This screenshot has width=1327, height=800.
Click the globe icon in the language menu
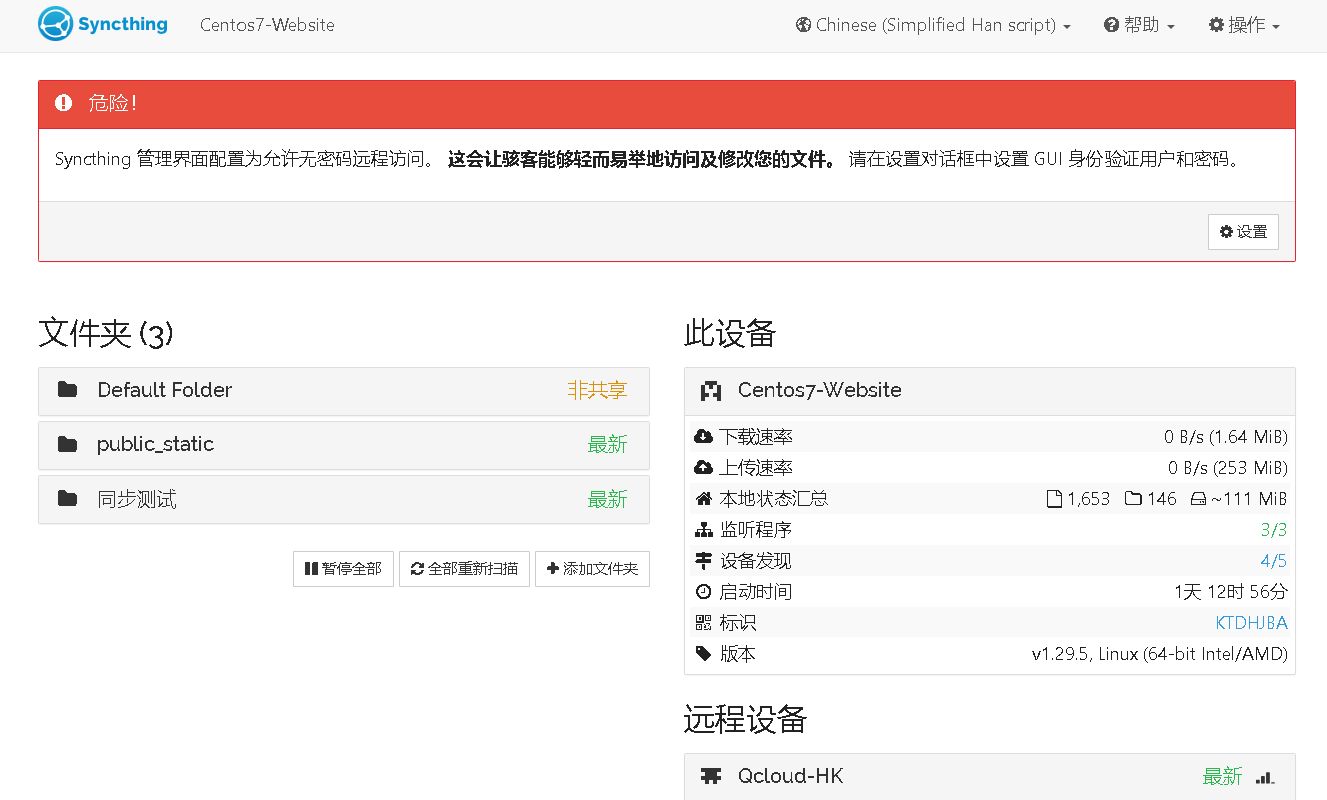[x=803, y=25]
